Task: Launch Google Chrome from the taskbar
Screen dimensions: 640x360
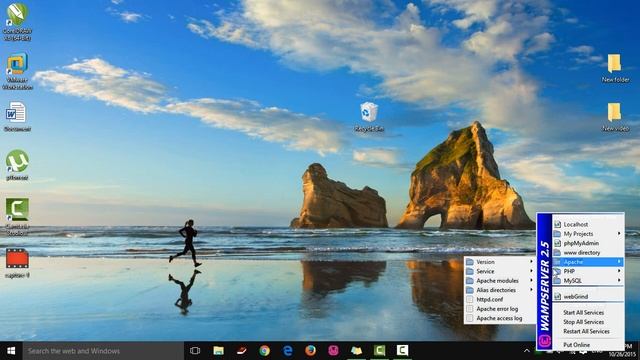Action: point(264,351)
